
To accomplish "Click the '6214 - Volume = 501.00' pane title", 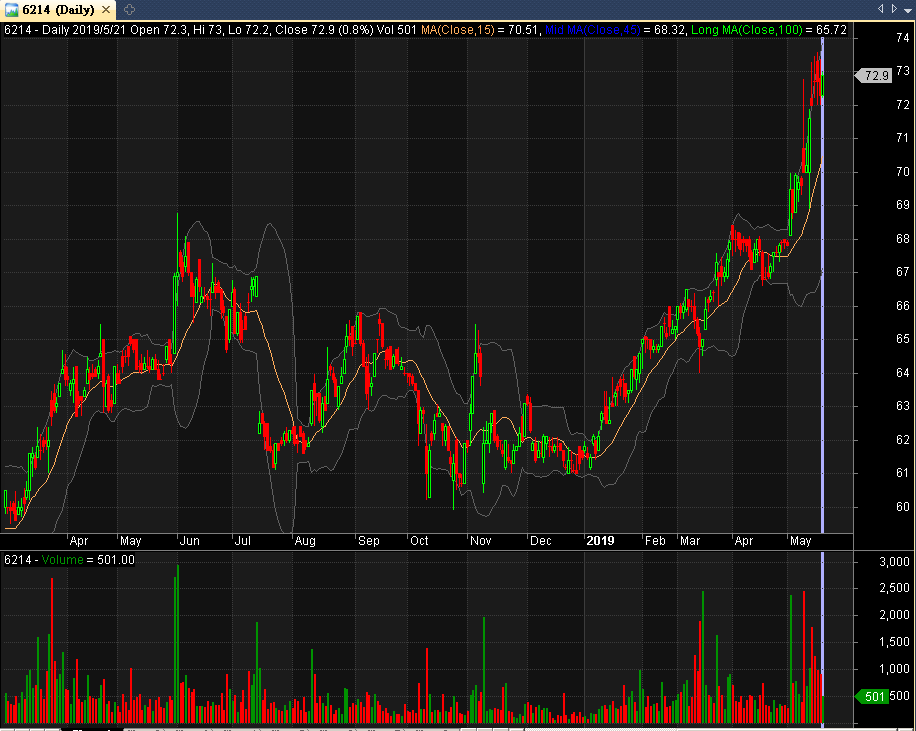I will (x=69, y=560).
